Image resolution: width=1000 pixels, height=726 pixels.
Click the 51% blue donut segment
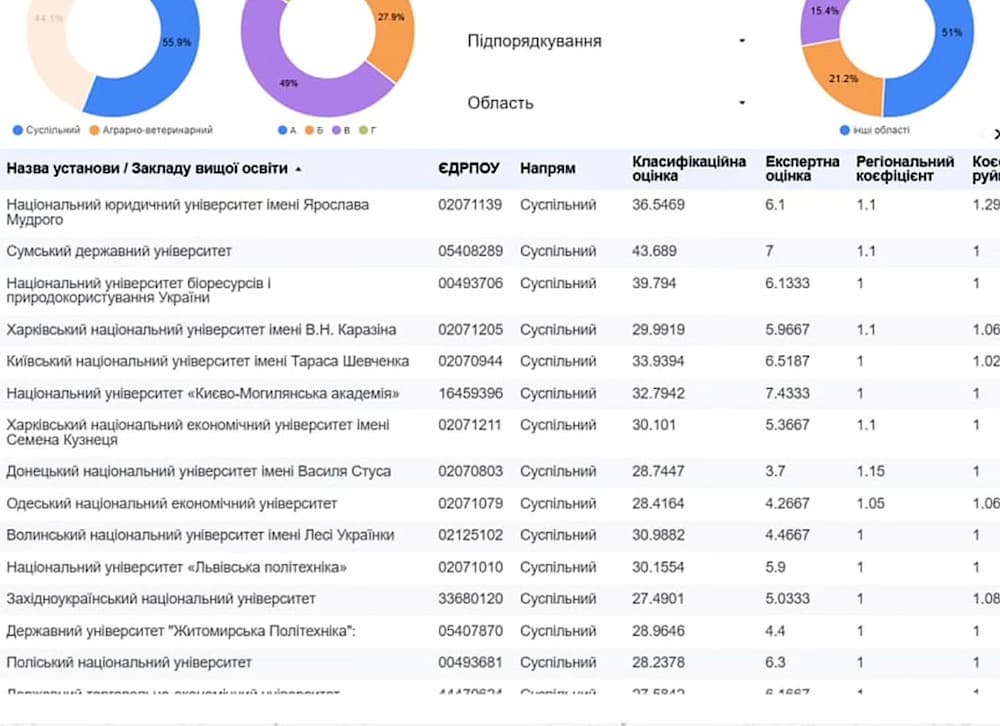tap(952, 33)
